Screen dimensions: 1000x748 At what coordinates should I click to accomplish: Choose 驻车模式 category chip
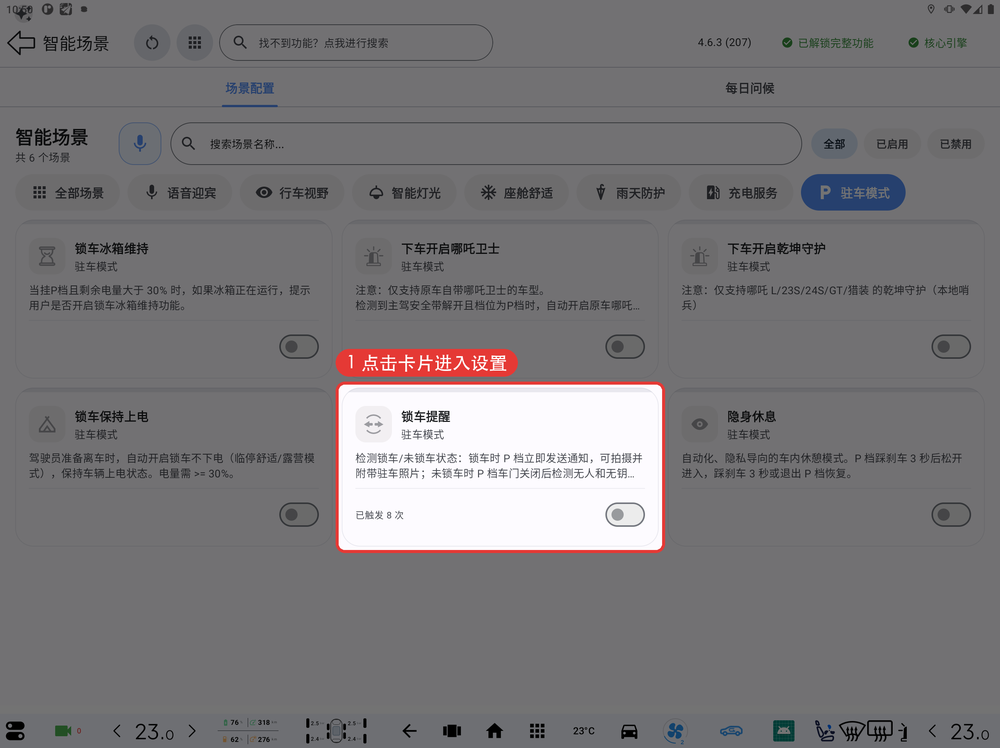point(853,193)
